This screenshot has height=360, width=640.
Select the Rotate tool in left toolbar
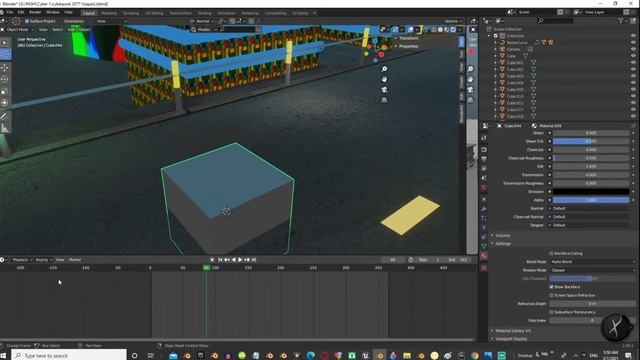pyautogui.click(x=5, y=79)
